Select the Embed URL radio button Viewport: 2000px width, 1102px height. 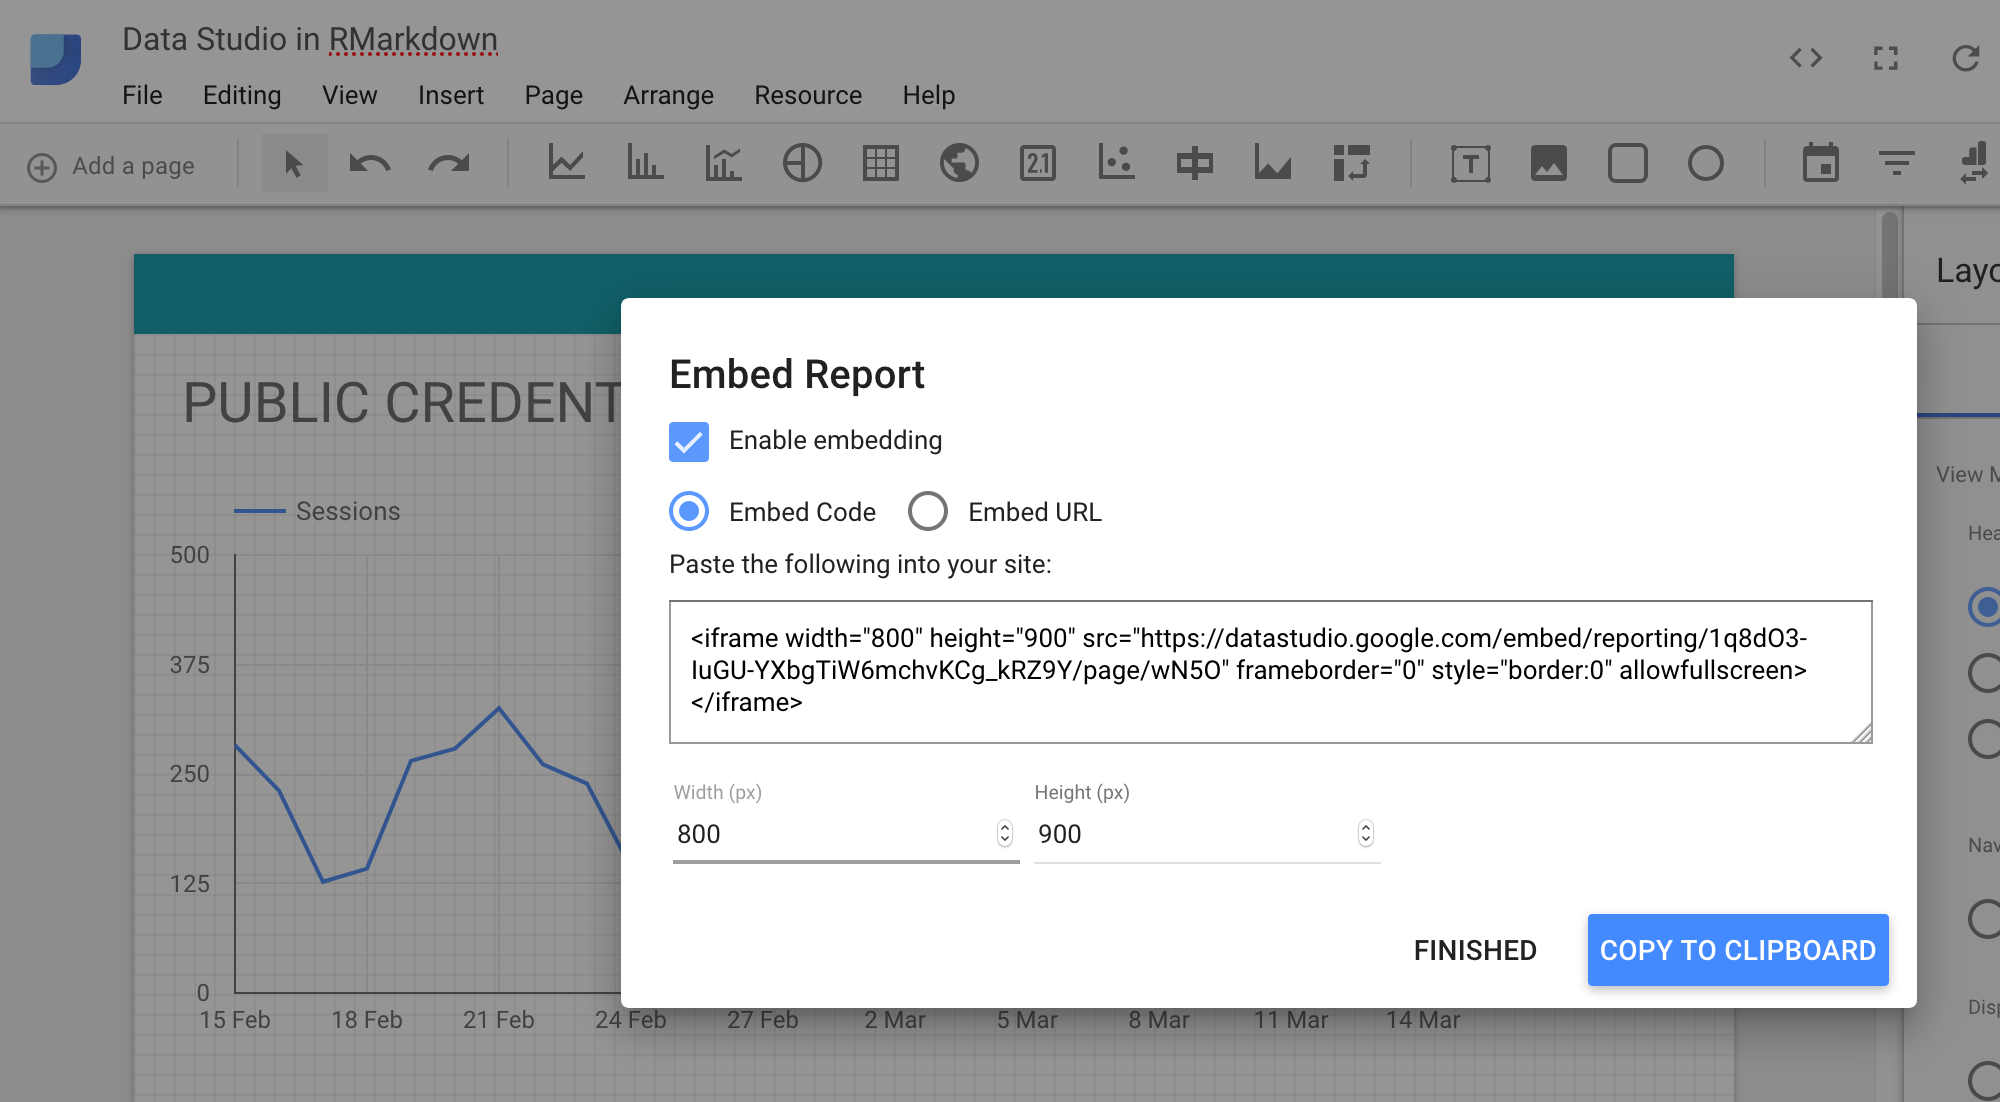[x=929, y=512]
